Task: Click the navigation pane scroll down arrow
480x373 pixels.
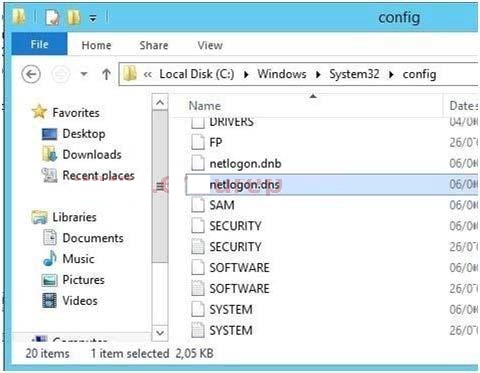Action: (160, 332)
